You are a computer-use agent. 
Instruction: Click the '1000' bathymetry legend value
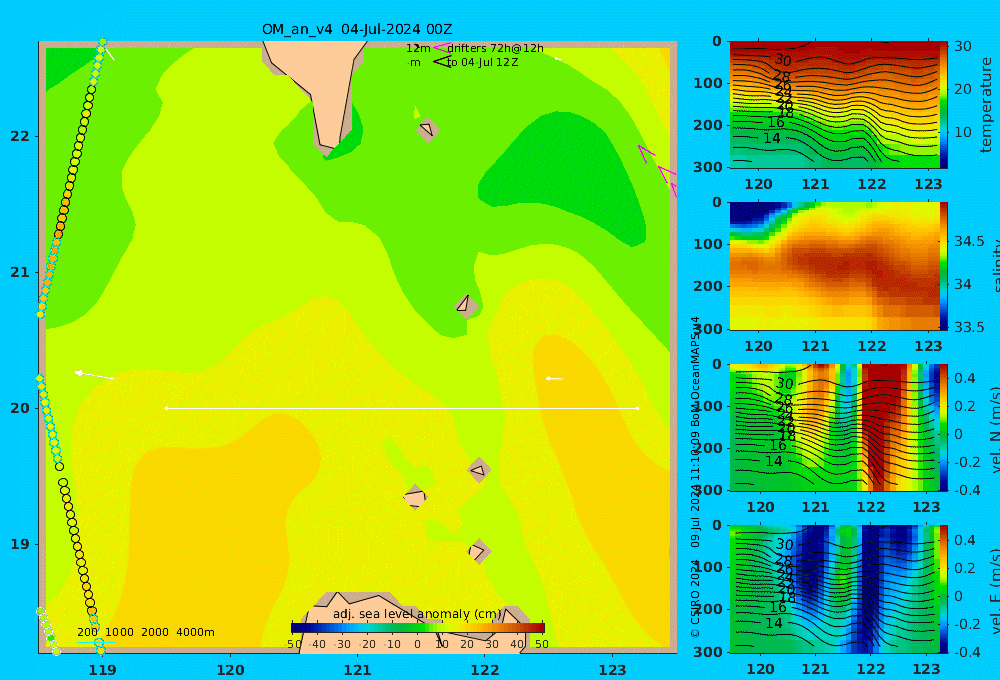tap(119, 632)
